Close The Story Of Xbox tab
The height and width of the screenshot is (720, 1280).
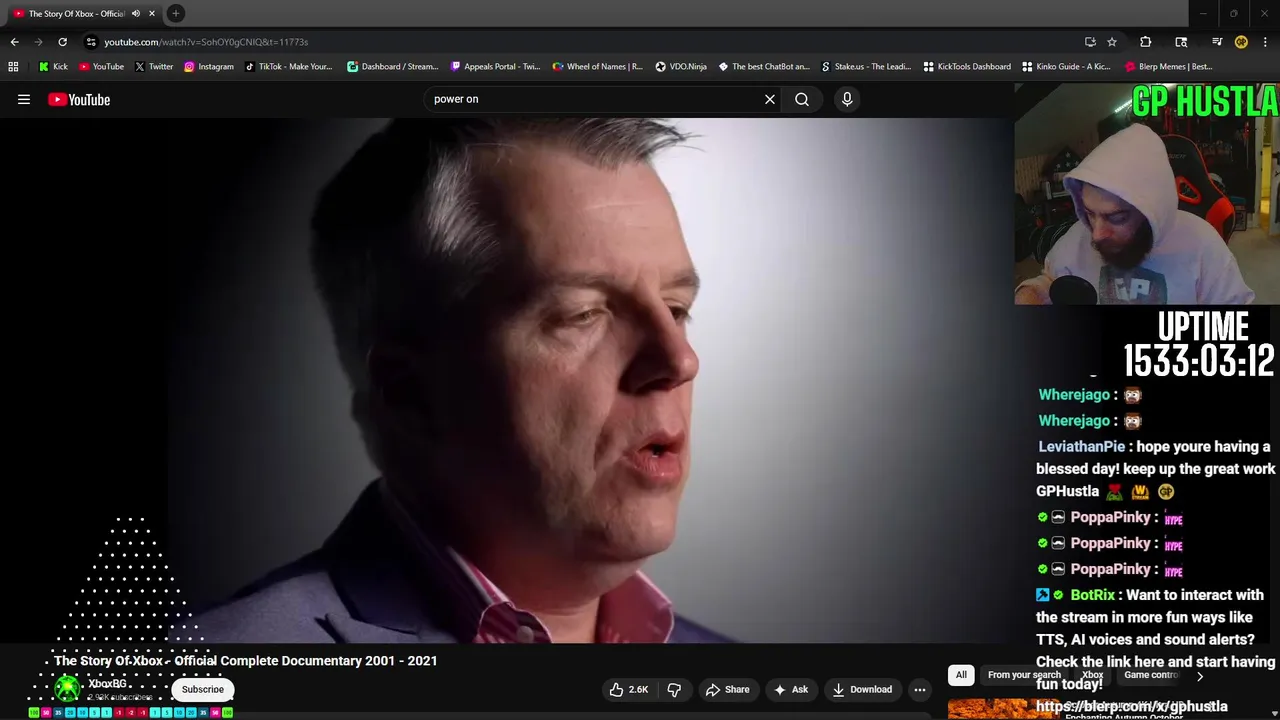point(152,13)
